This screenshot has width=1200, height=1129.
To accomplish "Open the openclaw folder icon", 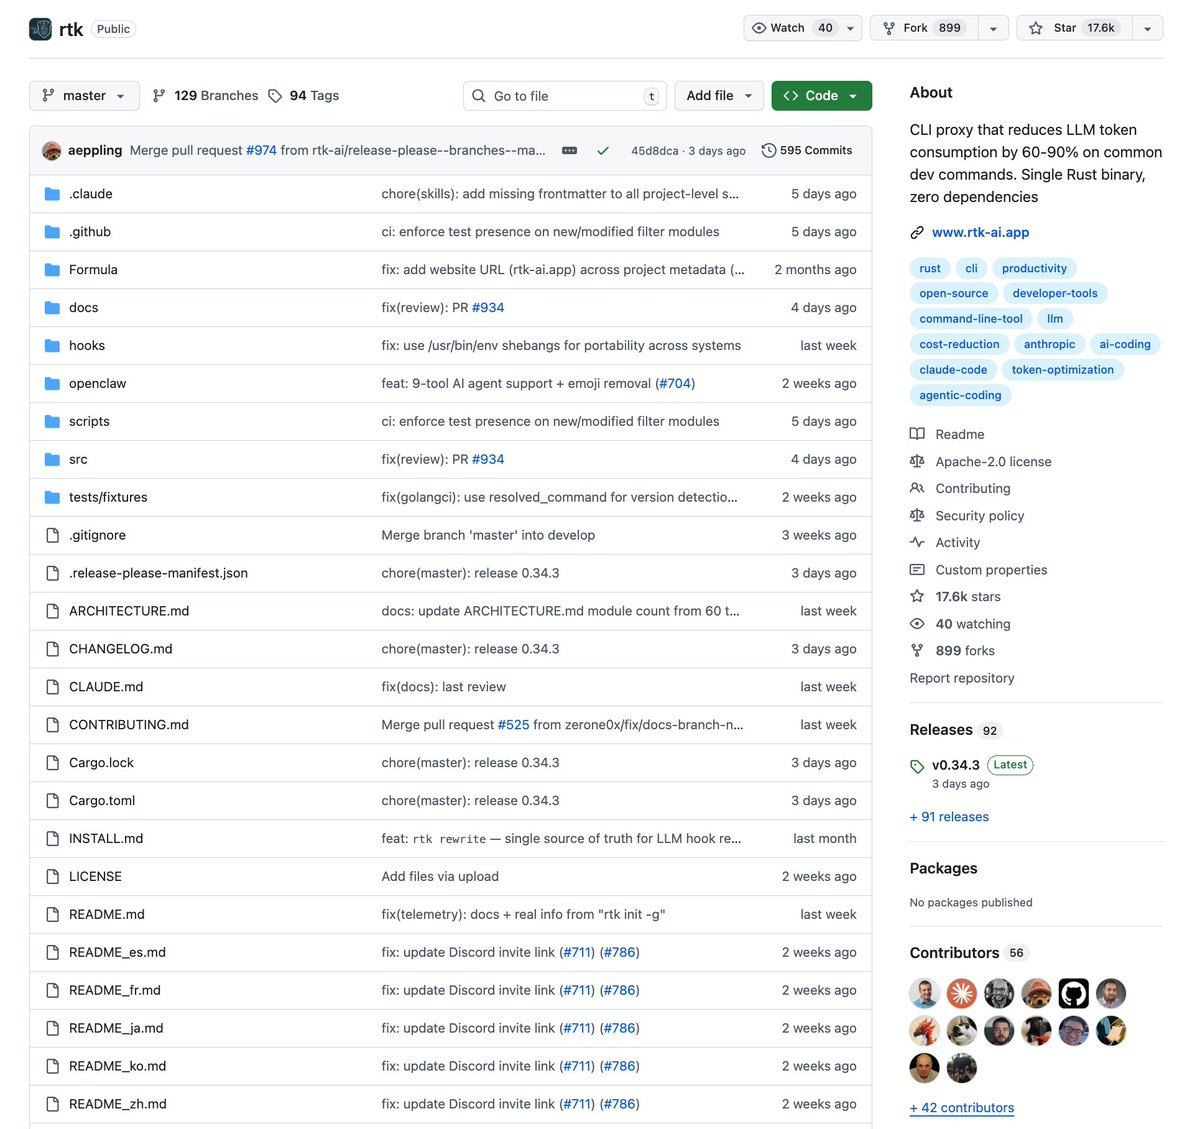I will coord(53,384).
